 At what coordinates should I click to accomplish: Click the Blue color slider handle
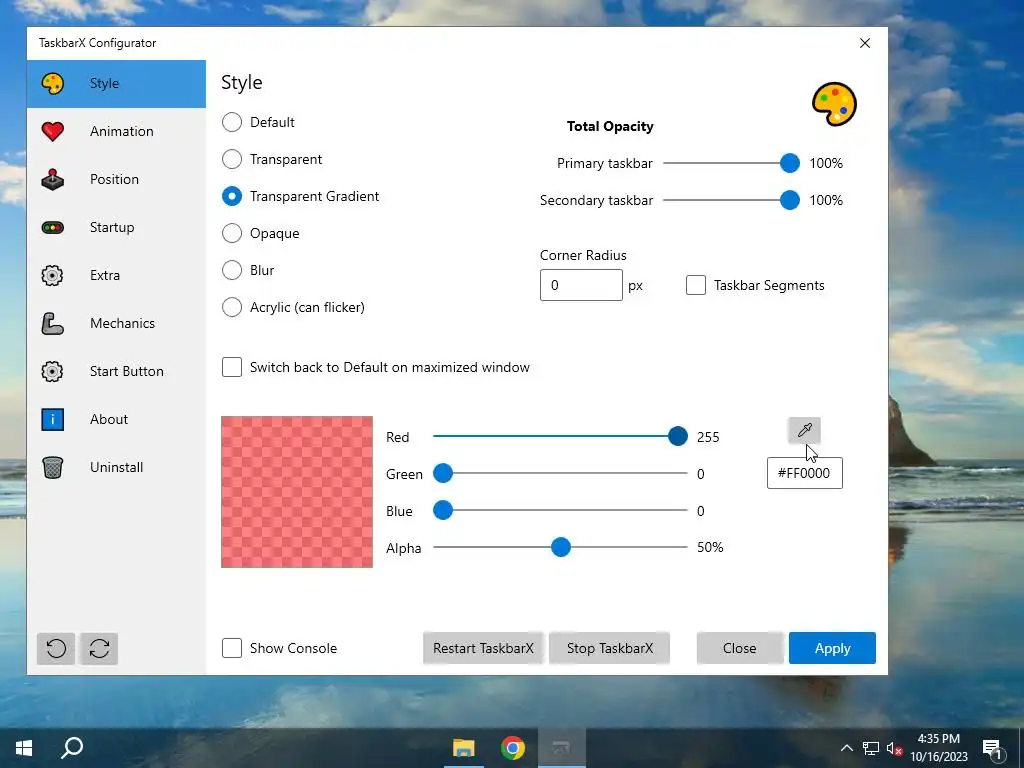tap(443, 510)
